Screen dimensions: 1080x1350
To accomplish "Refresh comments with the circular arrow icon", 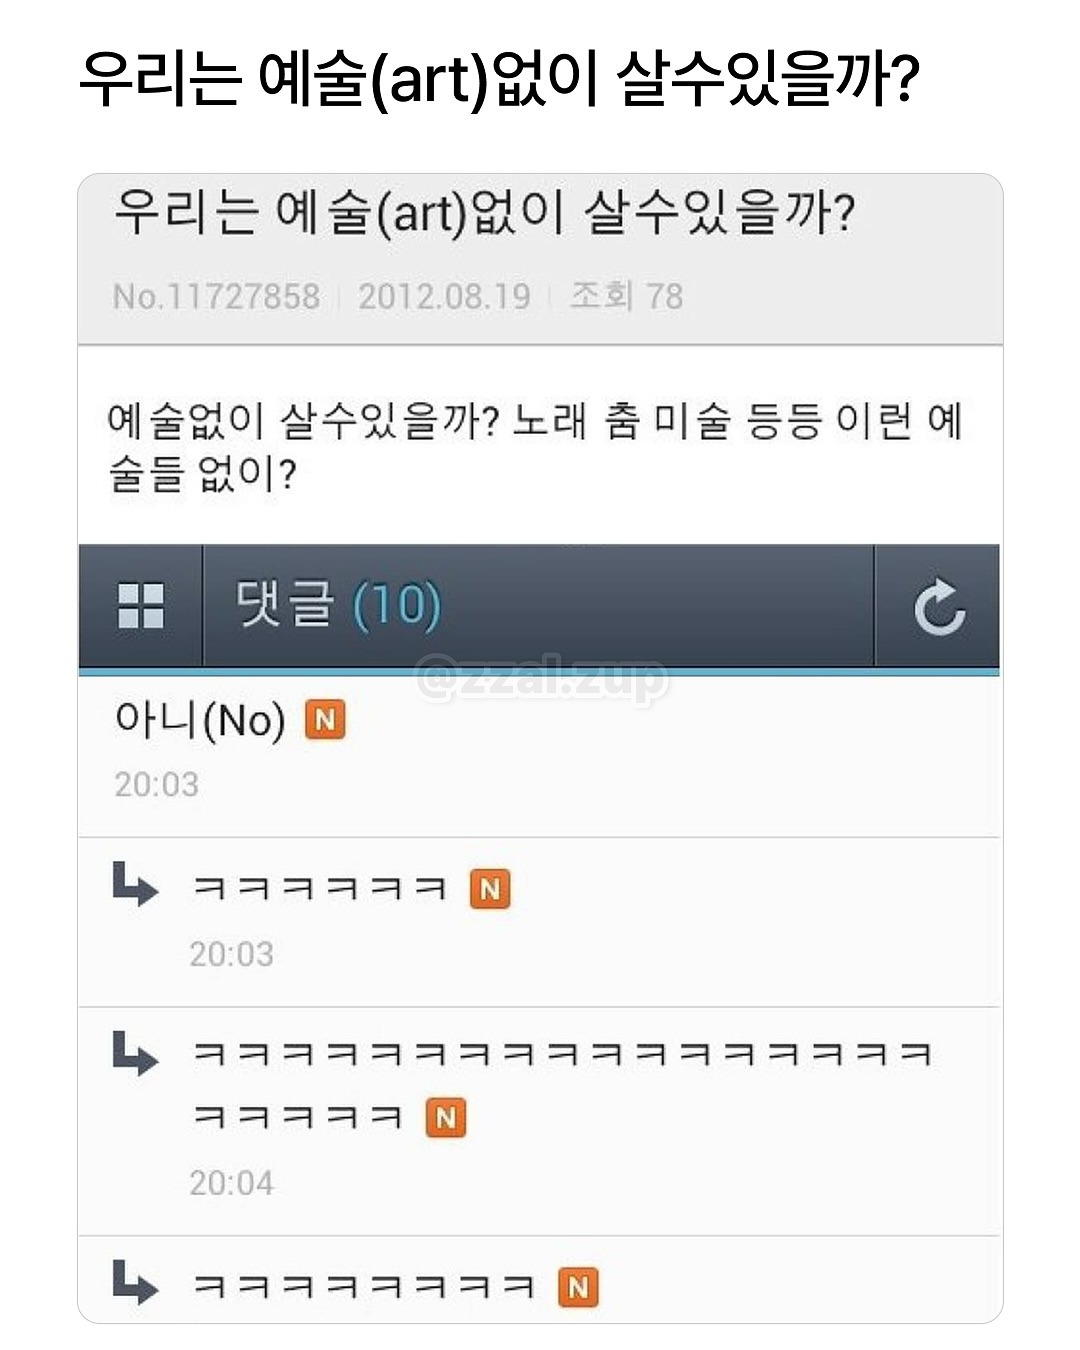I will [941, 606].
